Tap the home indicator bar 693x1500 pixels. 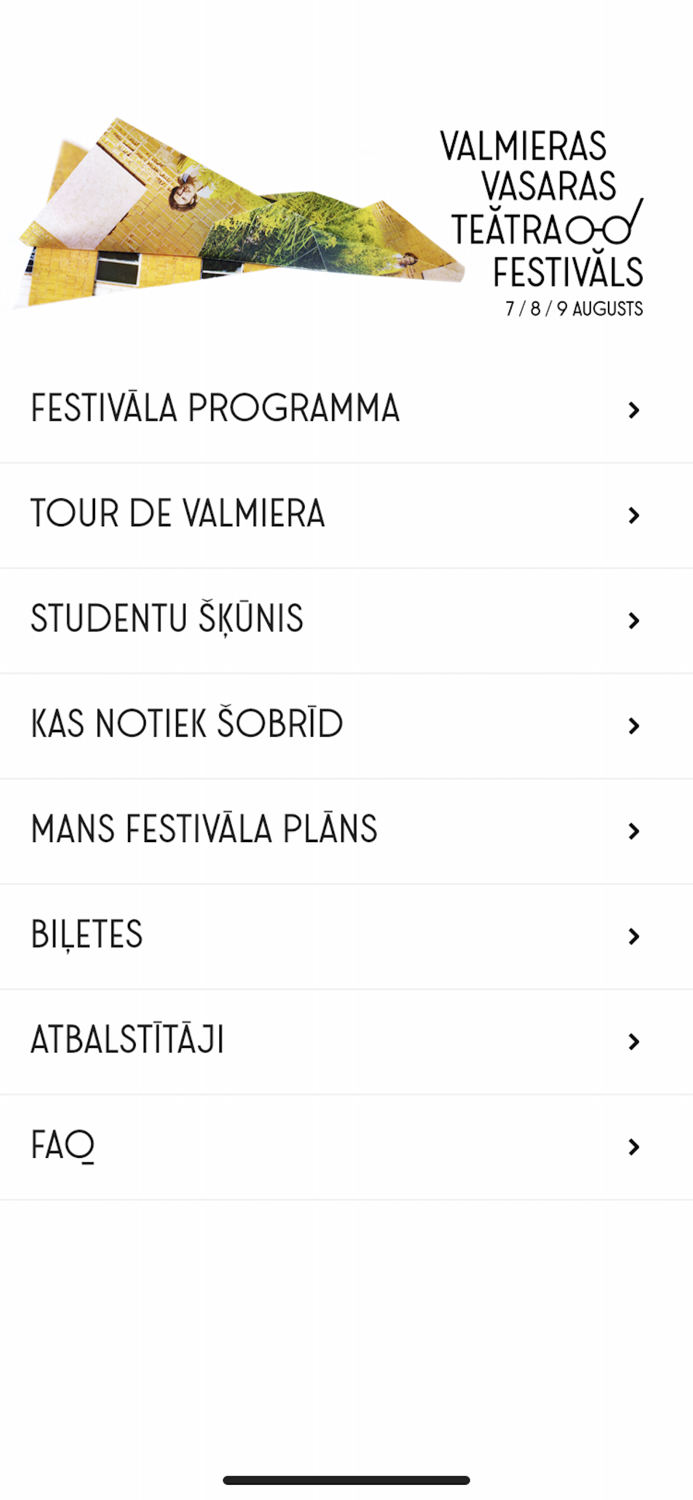pyautogui.click(x=346, y=1478)
